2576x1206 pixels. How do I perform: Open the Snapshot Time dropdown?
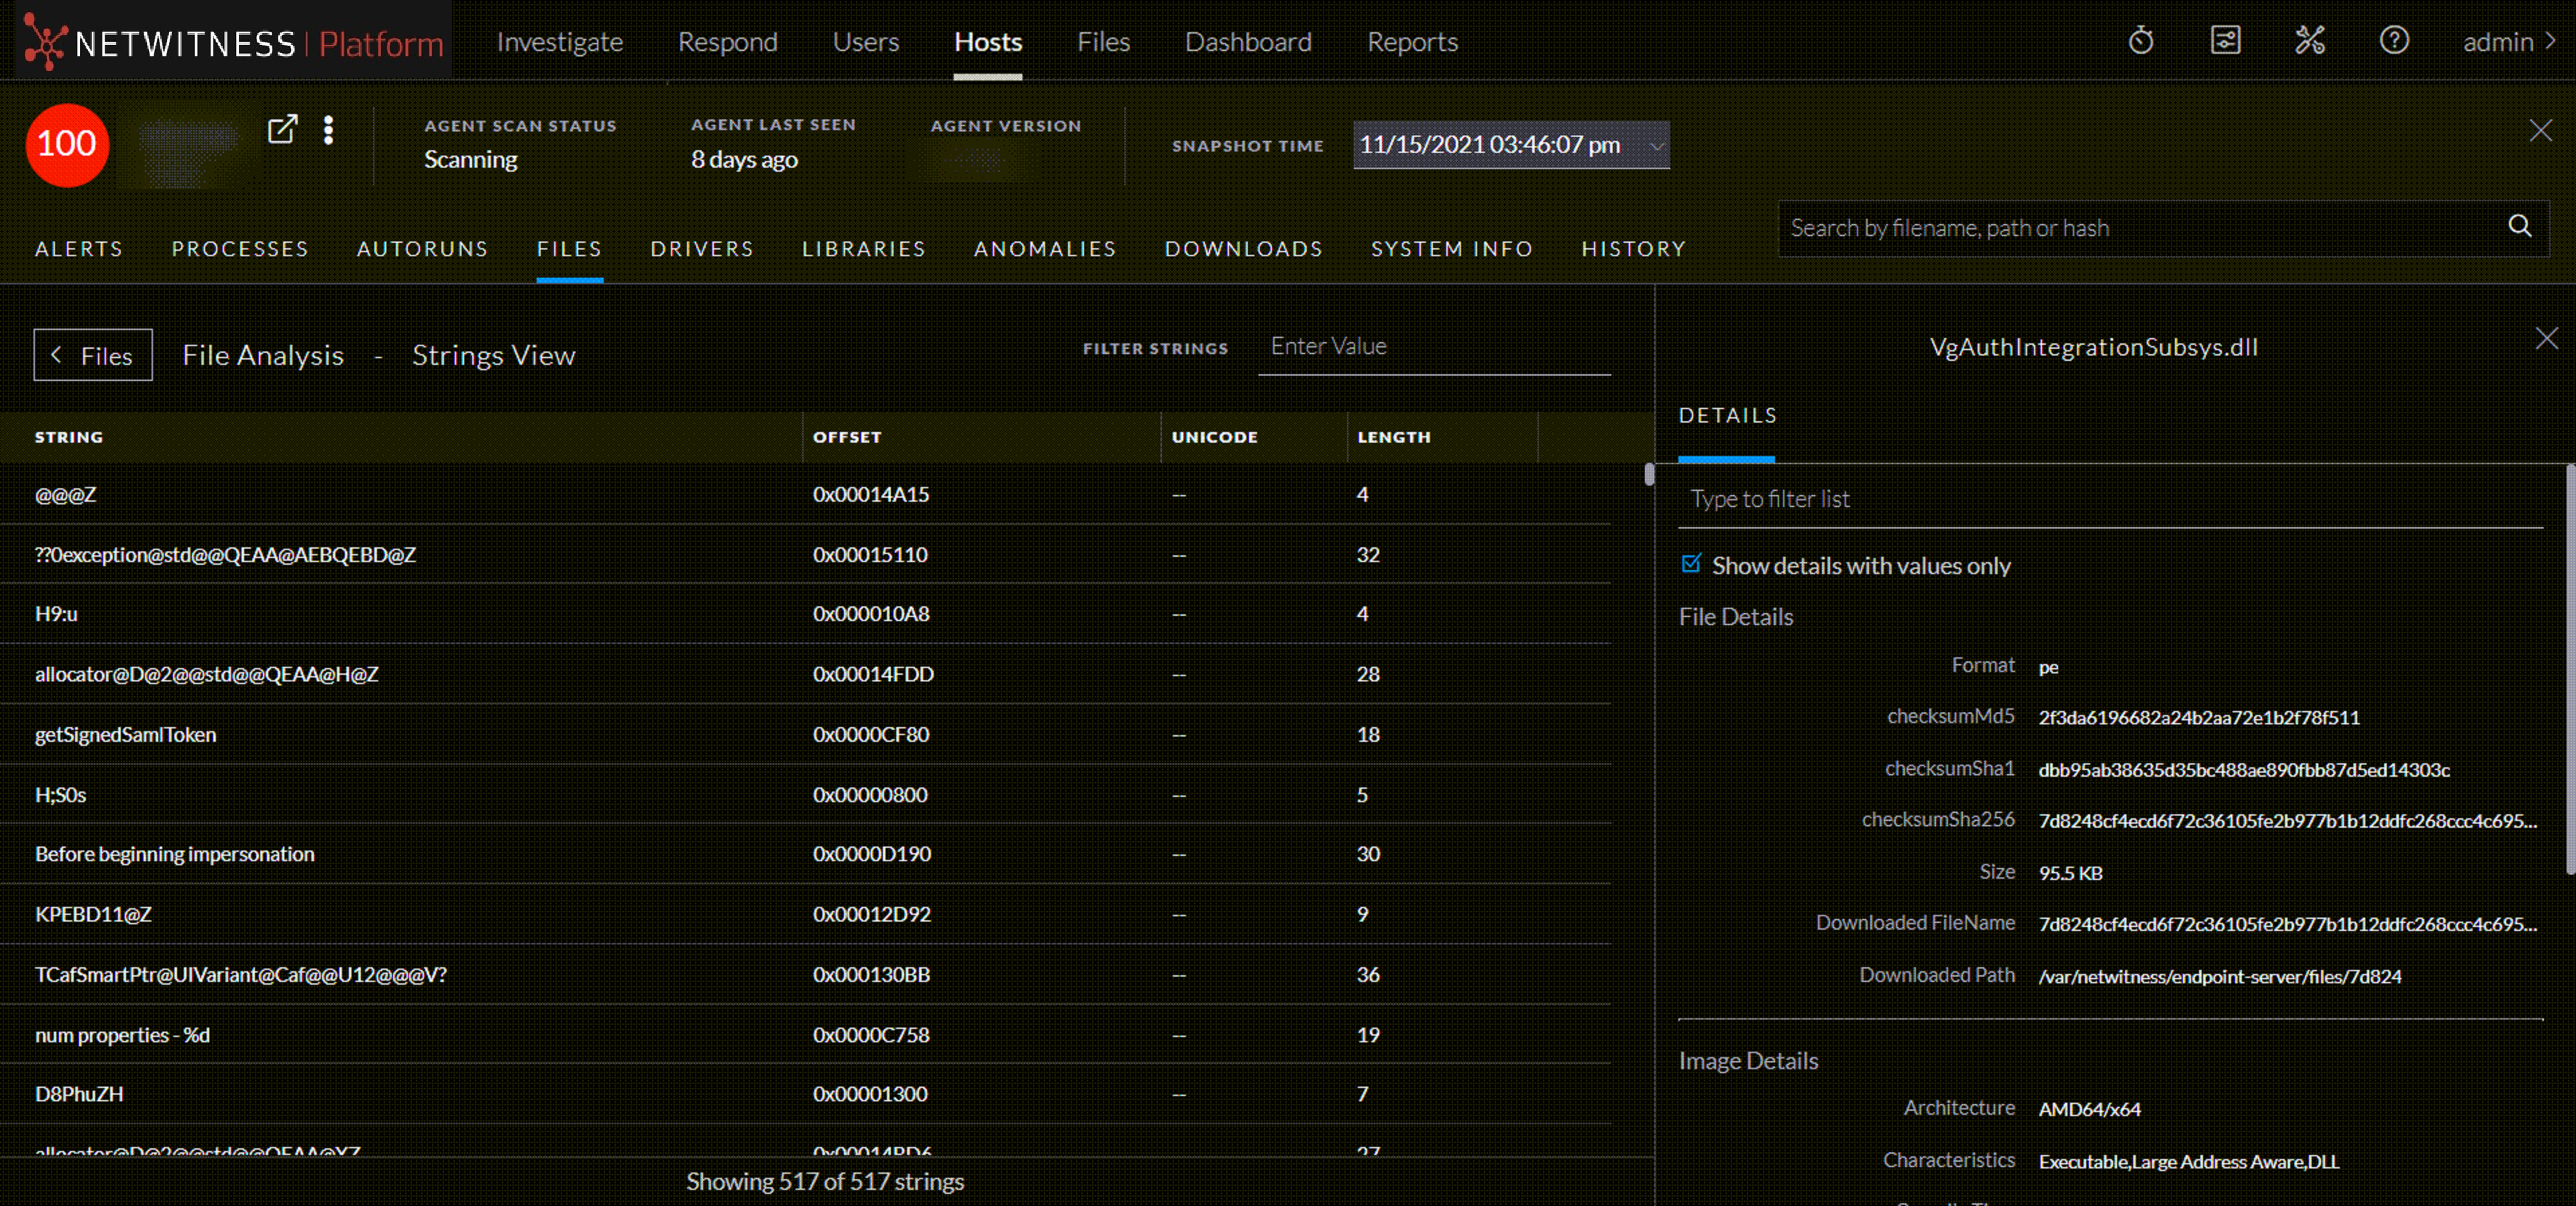(x=1510, y=145)
